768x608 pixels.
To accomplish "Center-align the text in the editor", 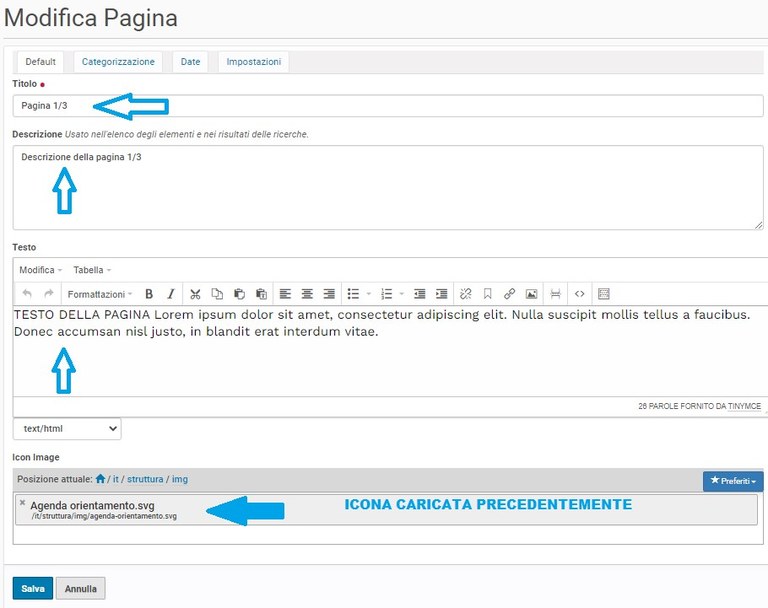I will [307, 294].
